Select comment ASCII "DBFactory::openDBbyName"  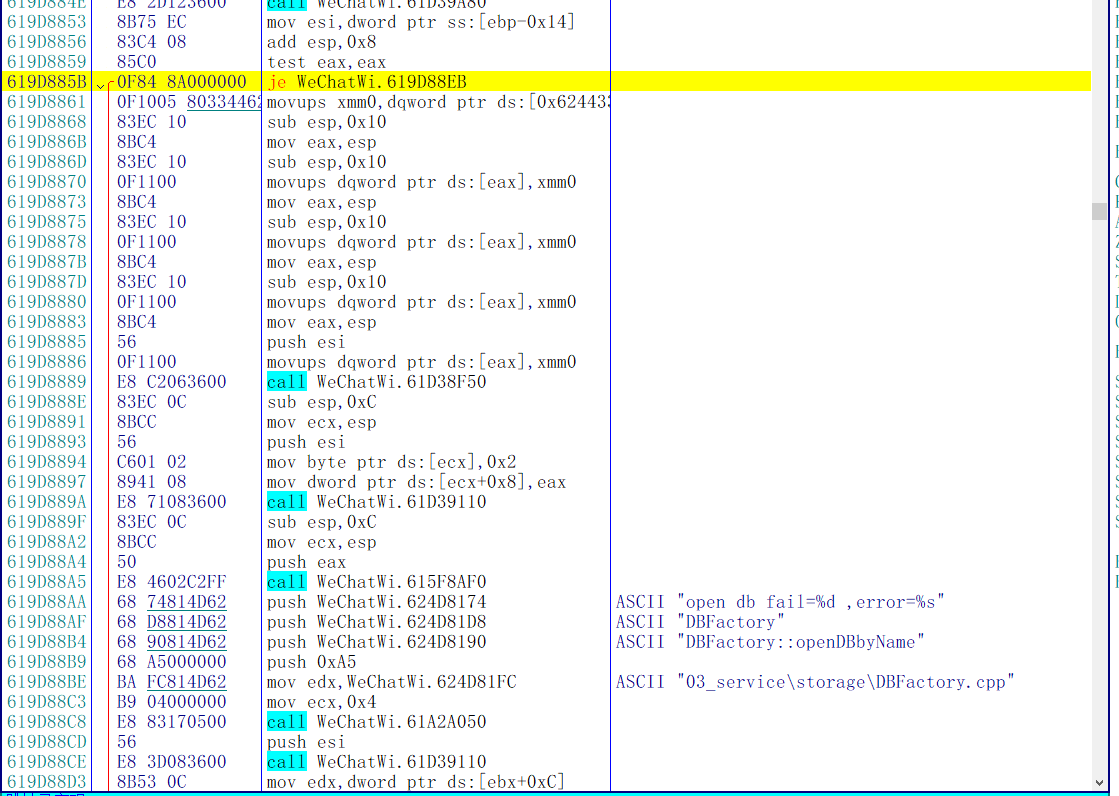770,642
